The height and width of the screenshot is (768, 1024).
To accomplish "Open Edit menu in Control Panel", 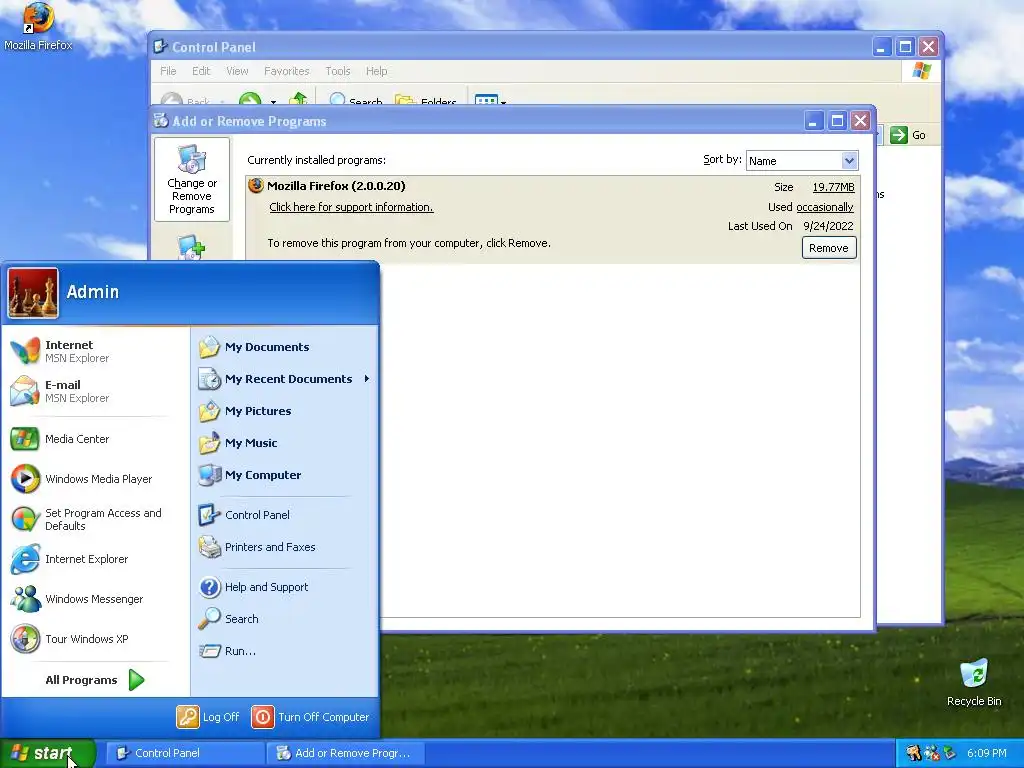I will [200, 71].
